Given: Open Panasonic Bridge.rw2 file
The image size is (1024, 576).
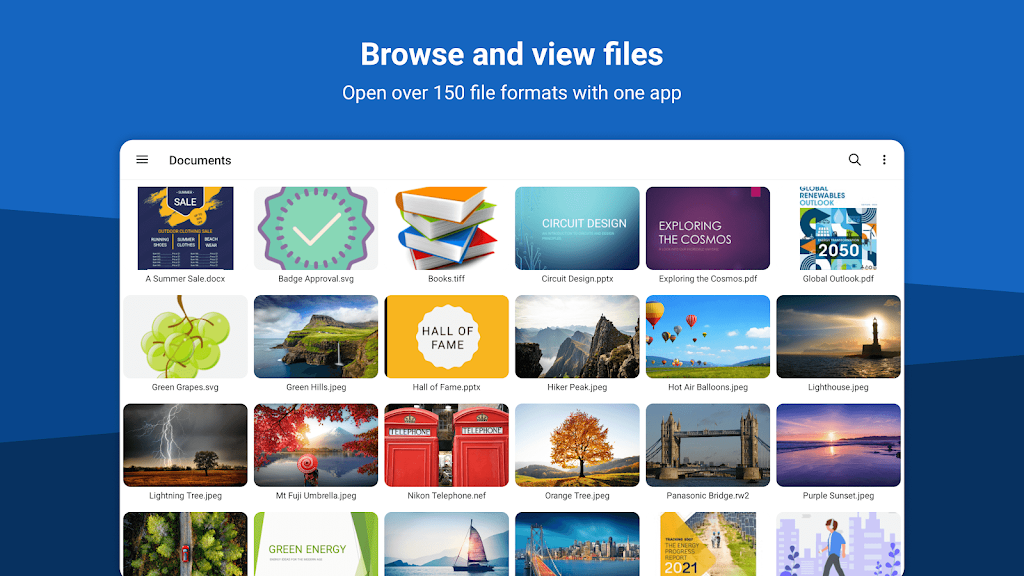Looking at the screenshot, I should (x=708, y=445).
